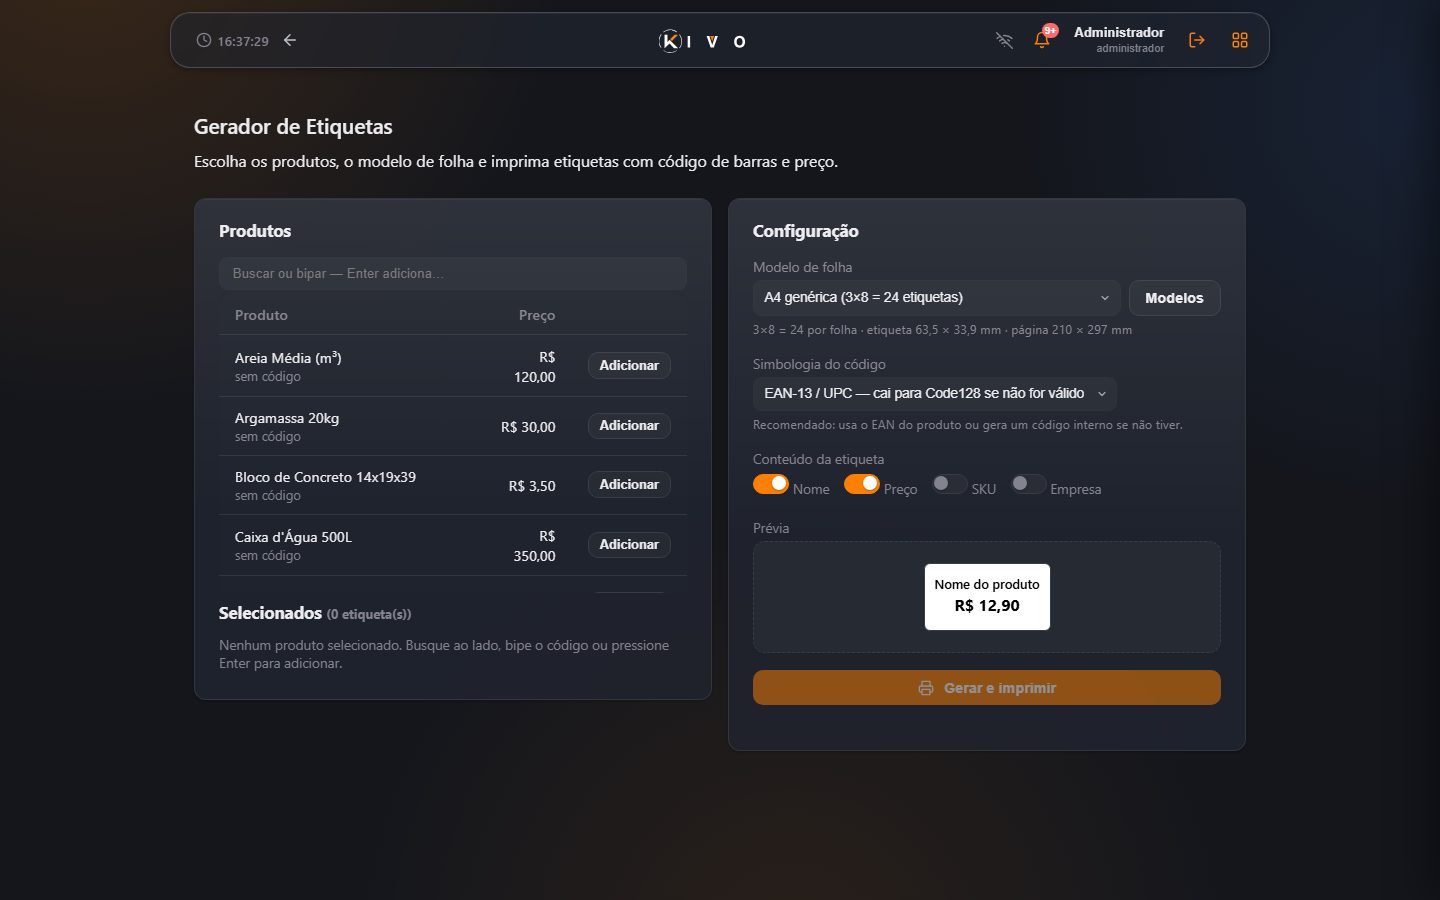Click the label preview thumbnail
The width and height of the screenshot is (1440, 900).
987,597
